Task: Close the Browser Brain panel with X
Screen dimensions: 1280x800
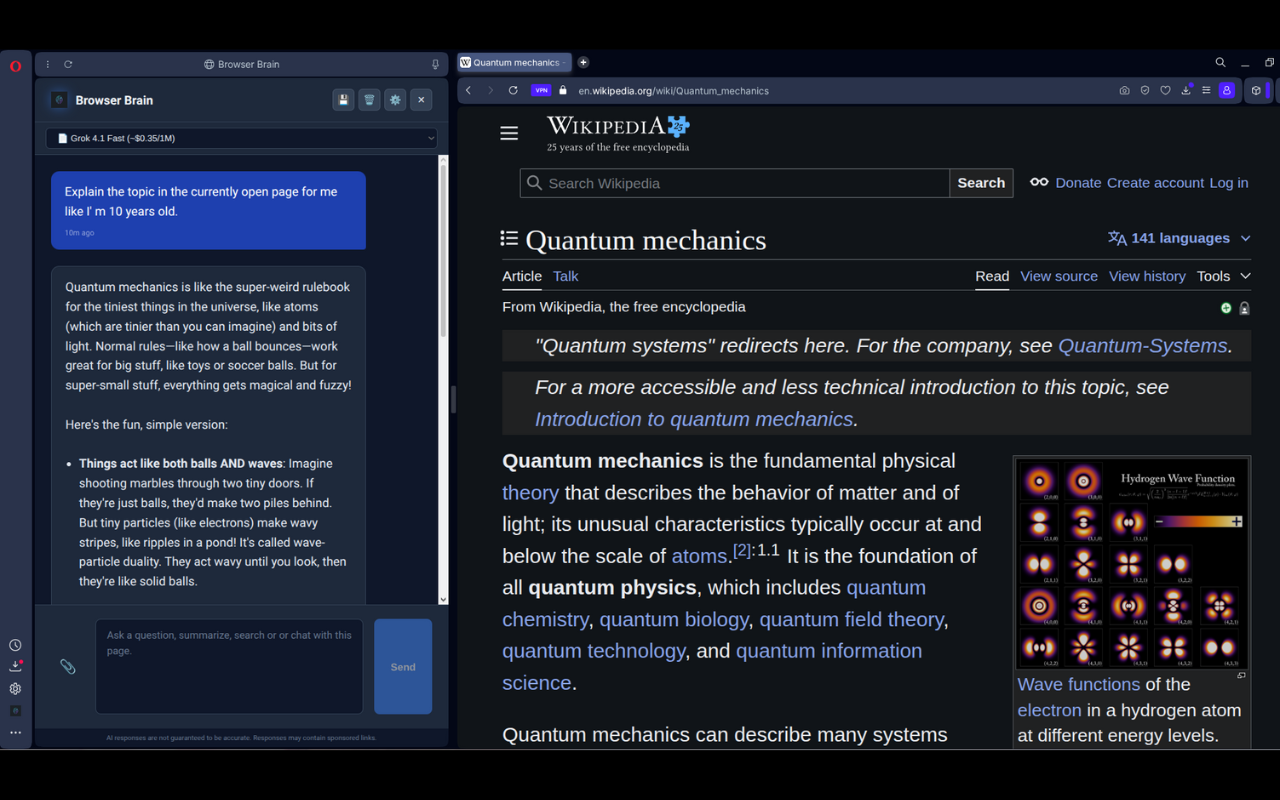Action: coord(421,100)
